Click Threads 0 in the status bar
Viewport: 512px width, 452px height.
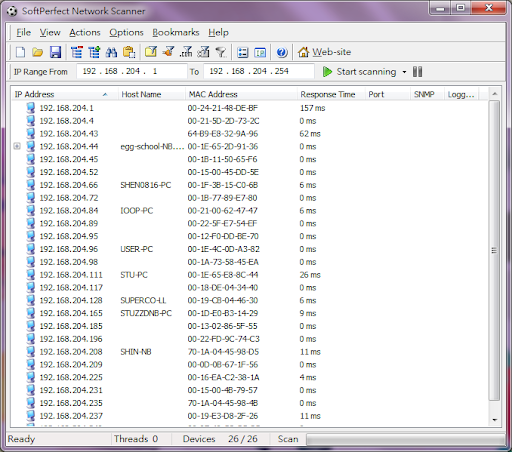coord(136,439)
